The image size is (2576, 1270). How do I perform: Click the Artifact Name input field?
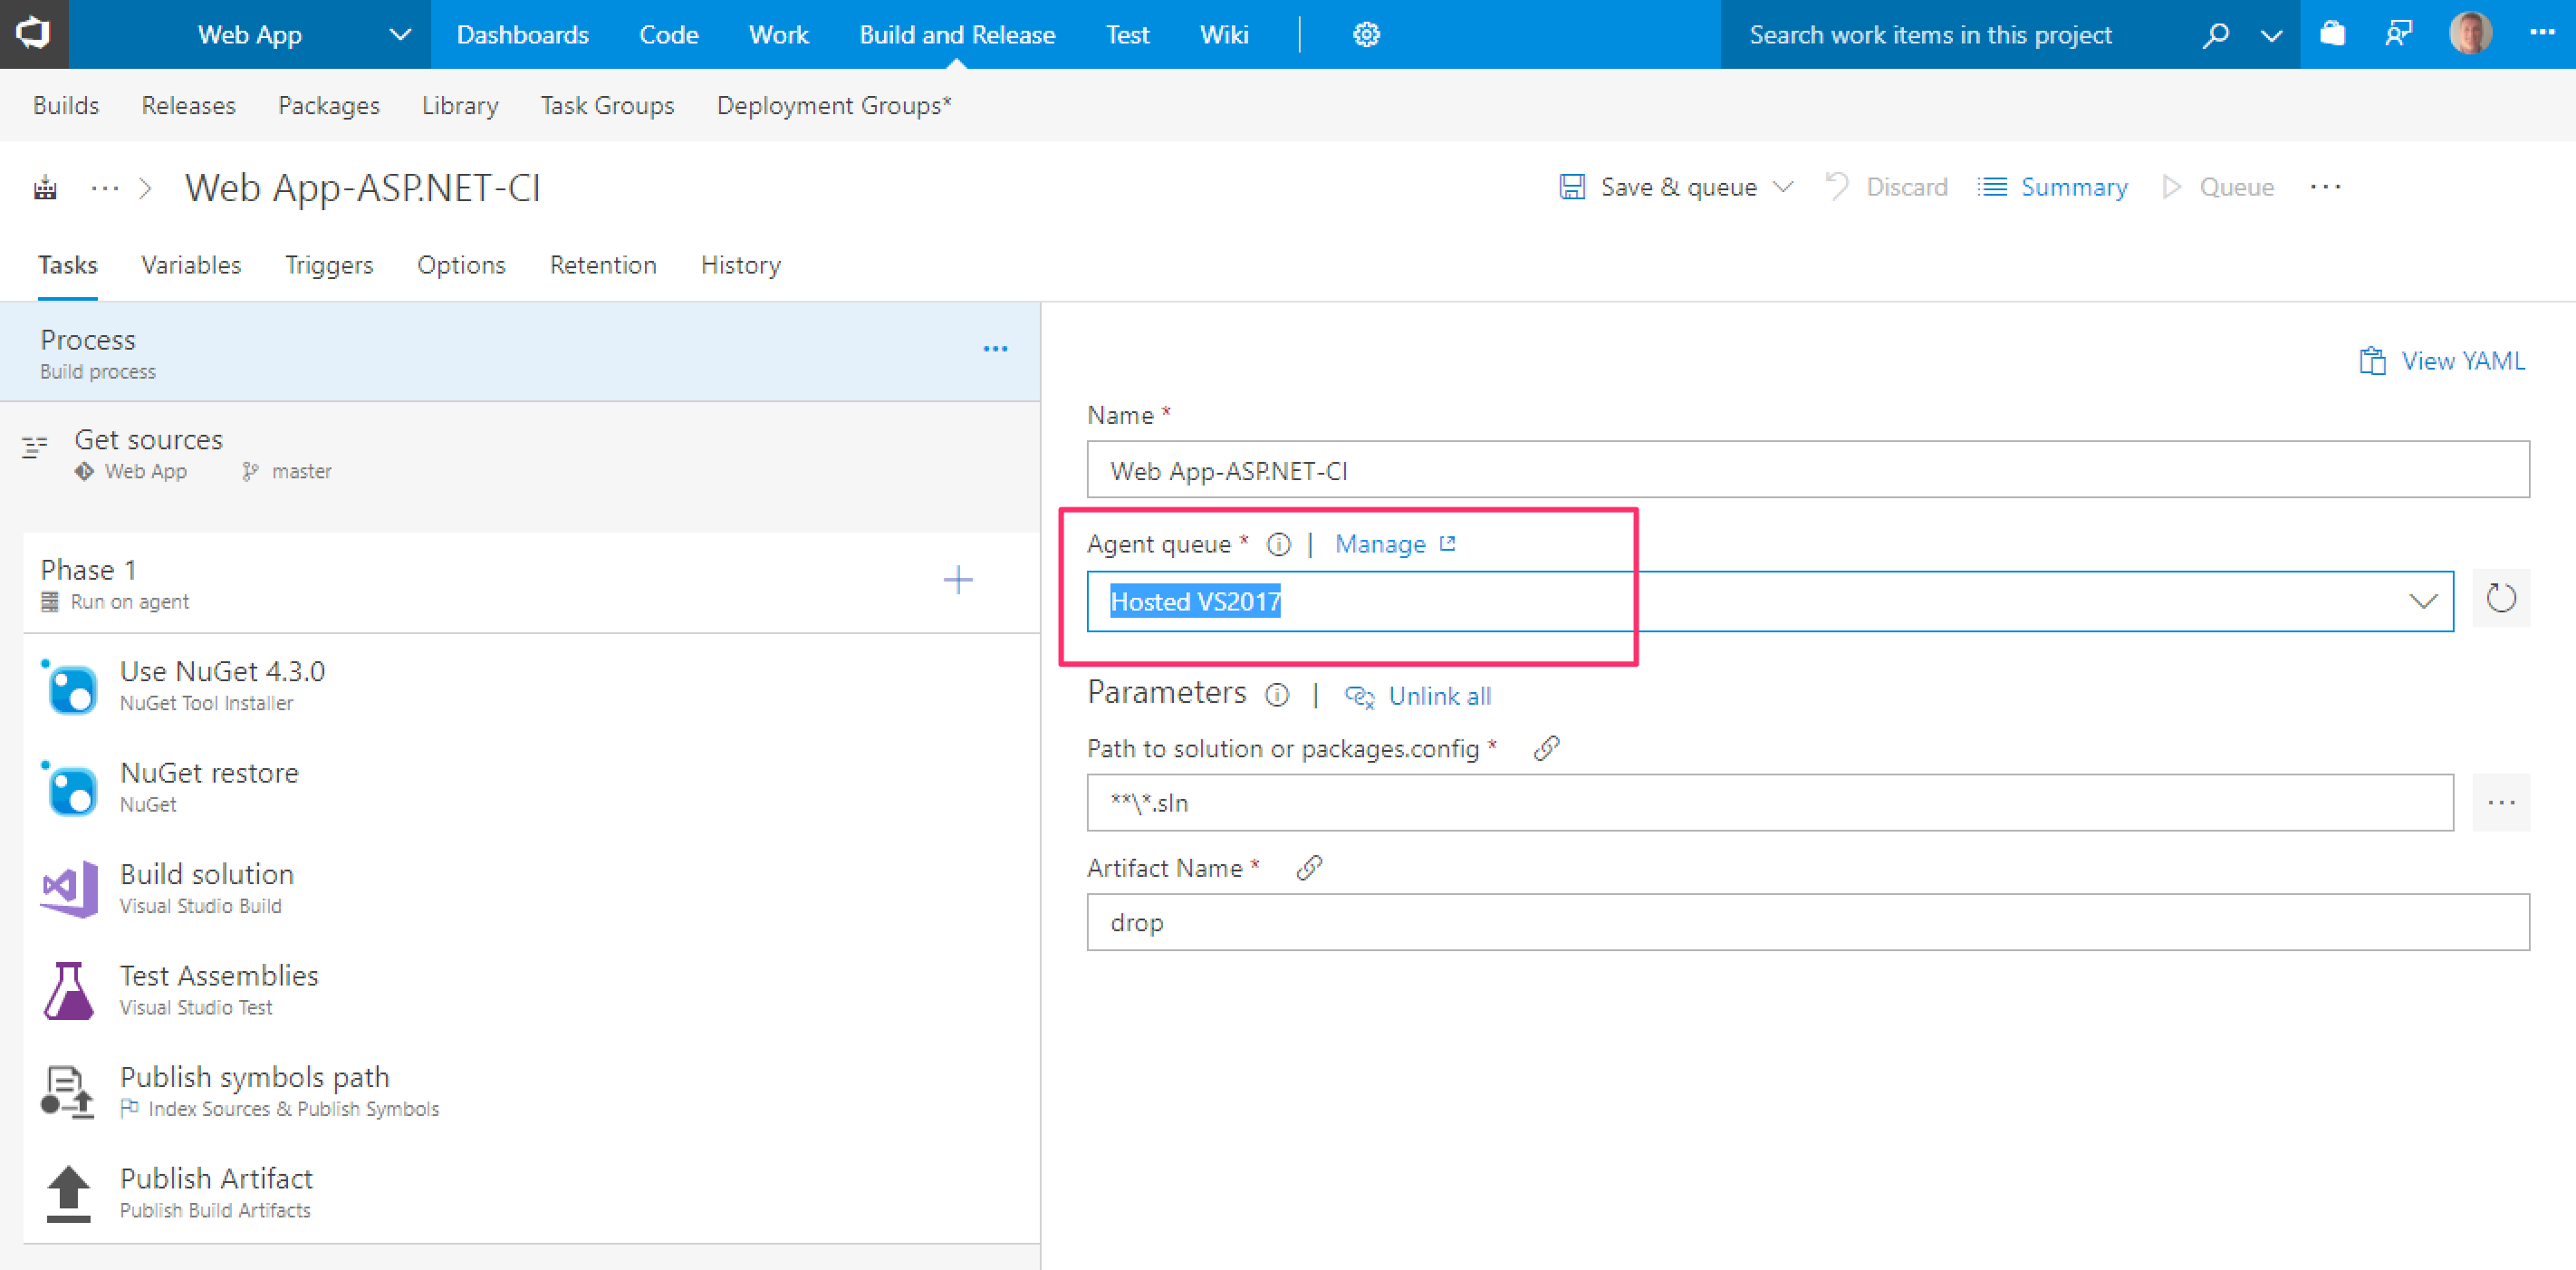(x=1807, y=922)
